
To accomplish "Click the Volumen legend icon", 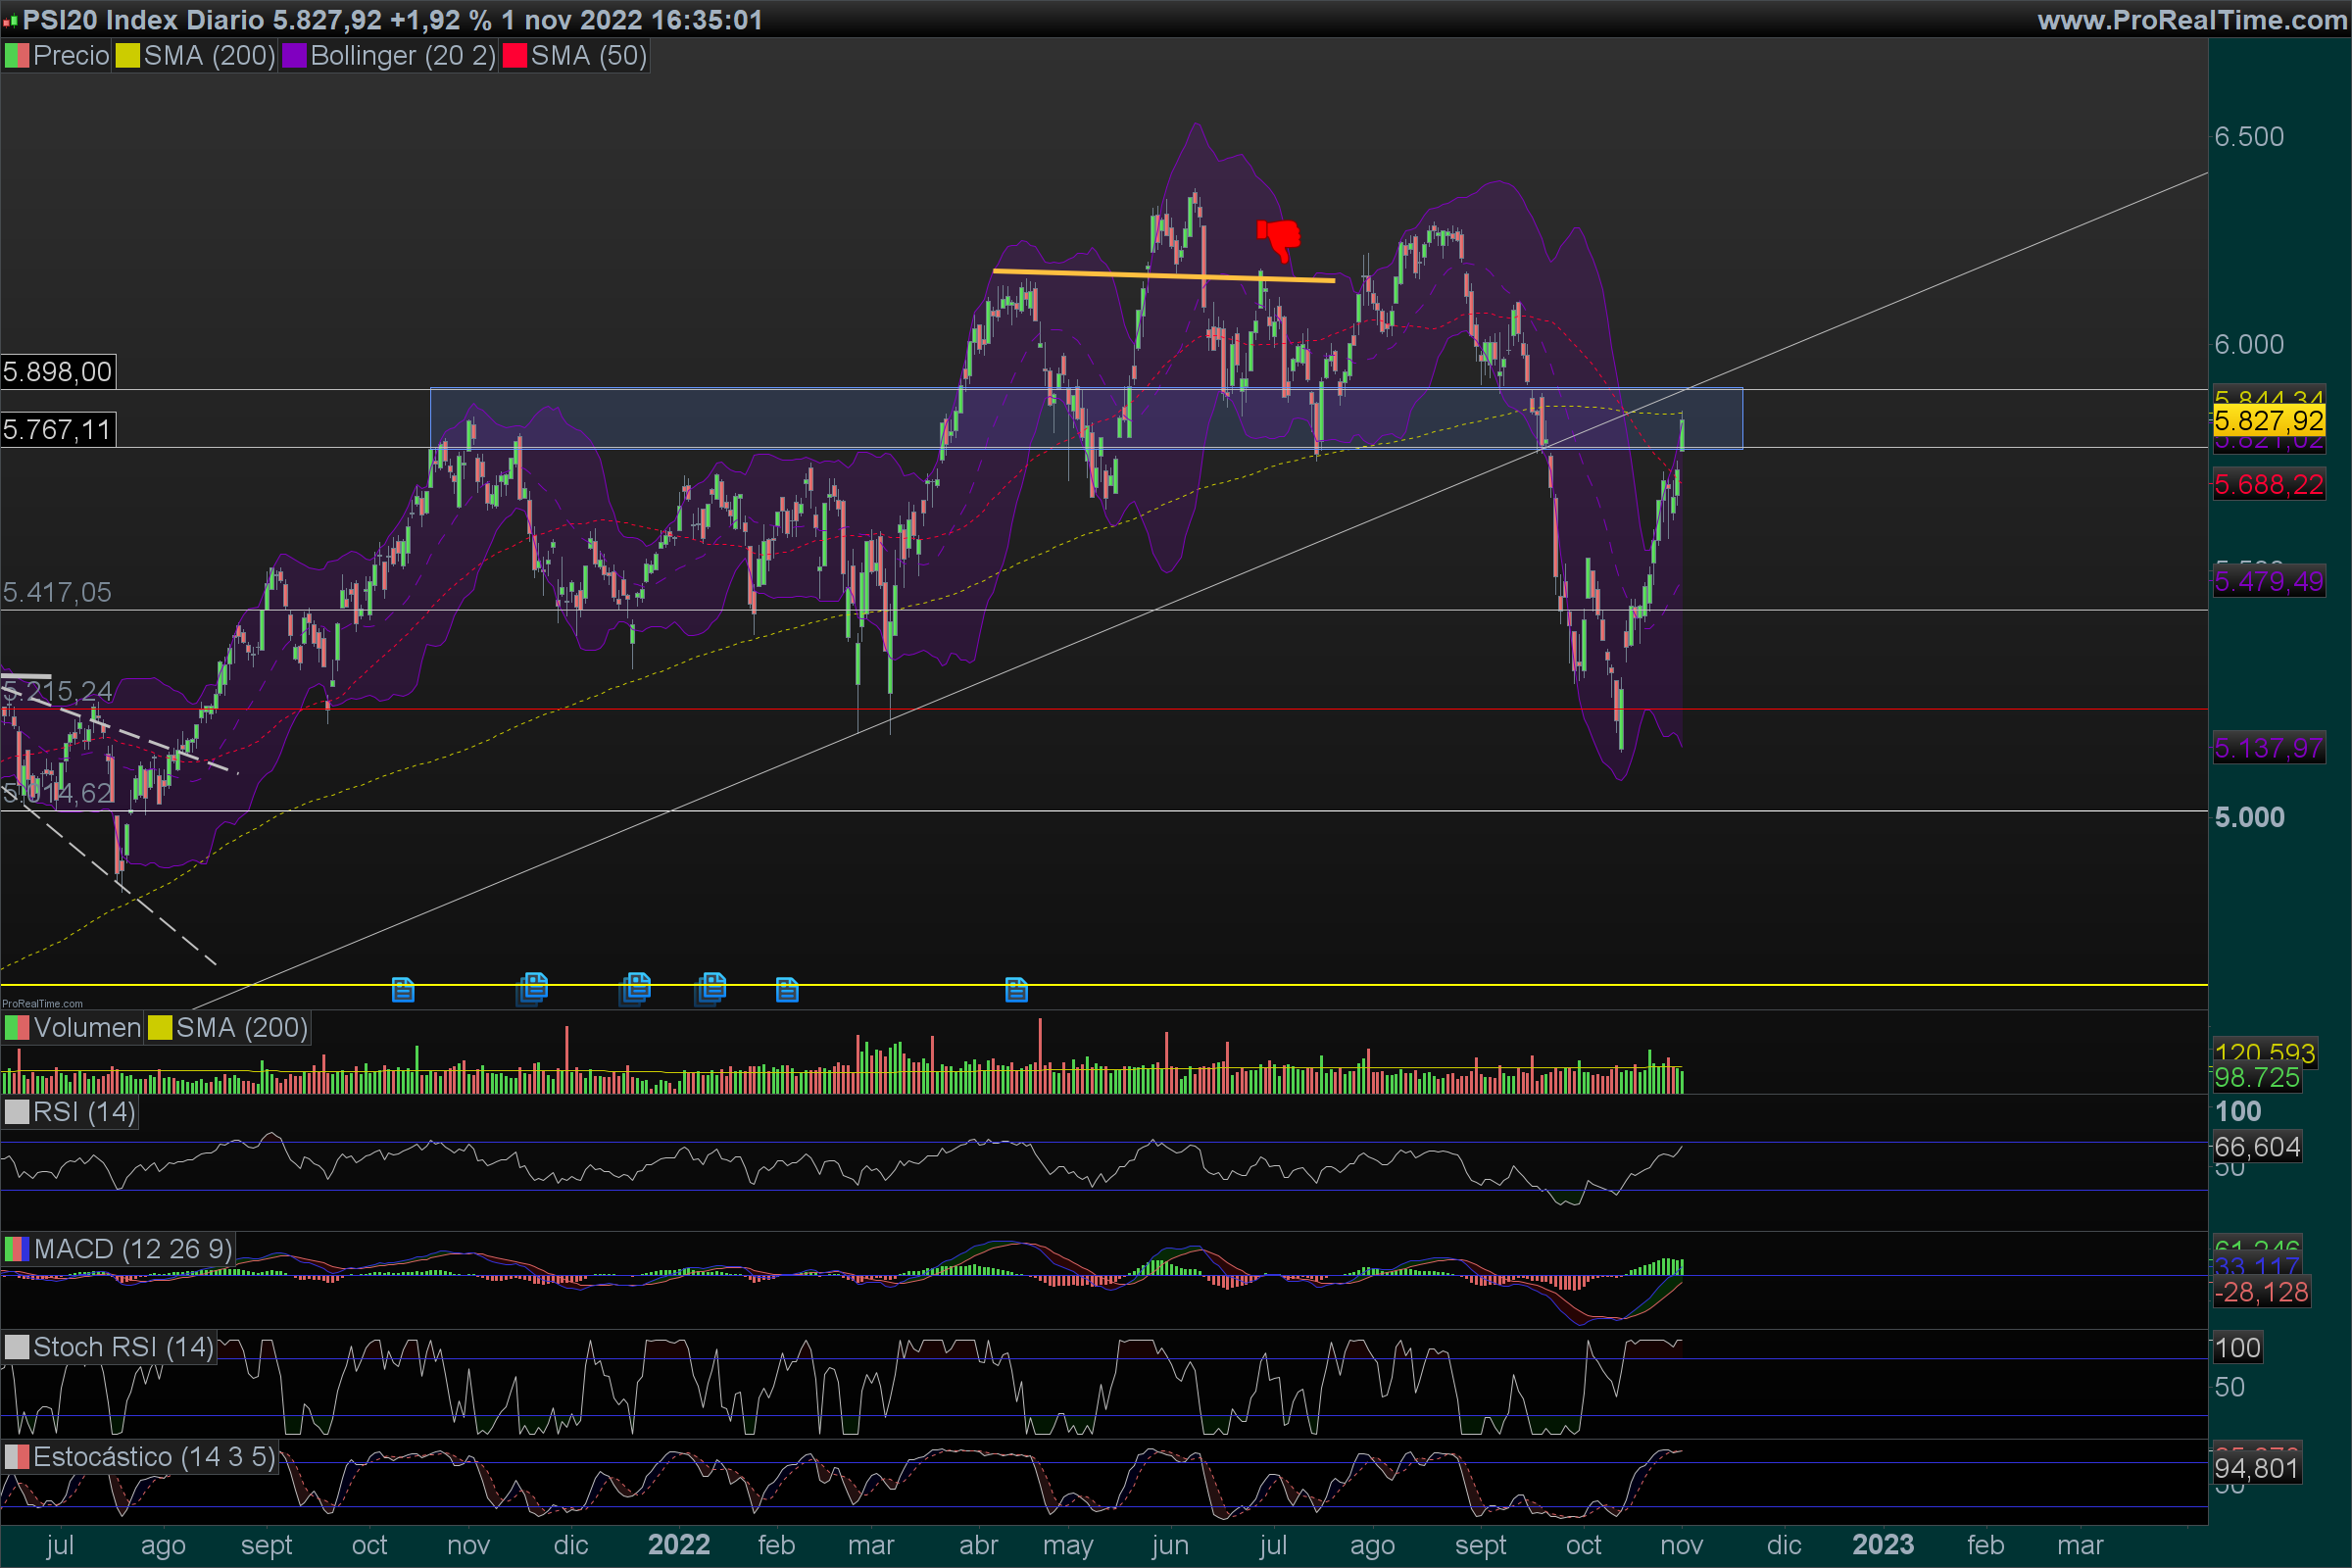I will coord(17,1028).
